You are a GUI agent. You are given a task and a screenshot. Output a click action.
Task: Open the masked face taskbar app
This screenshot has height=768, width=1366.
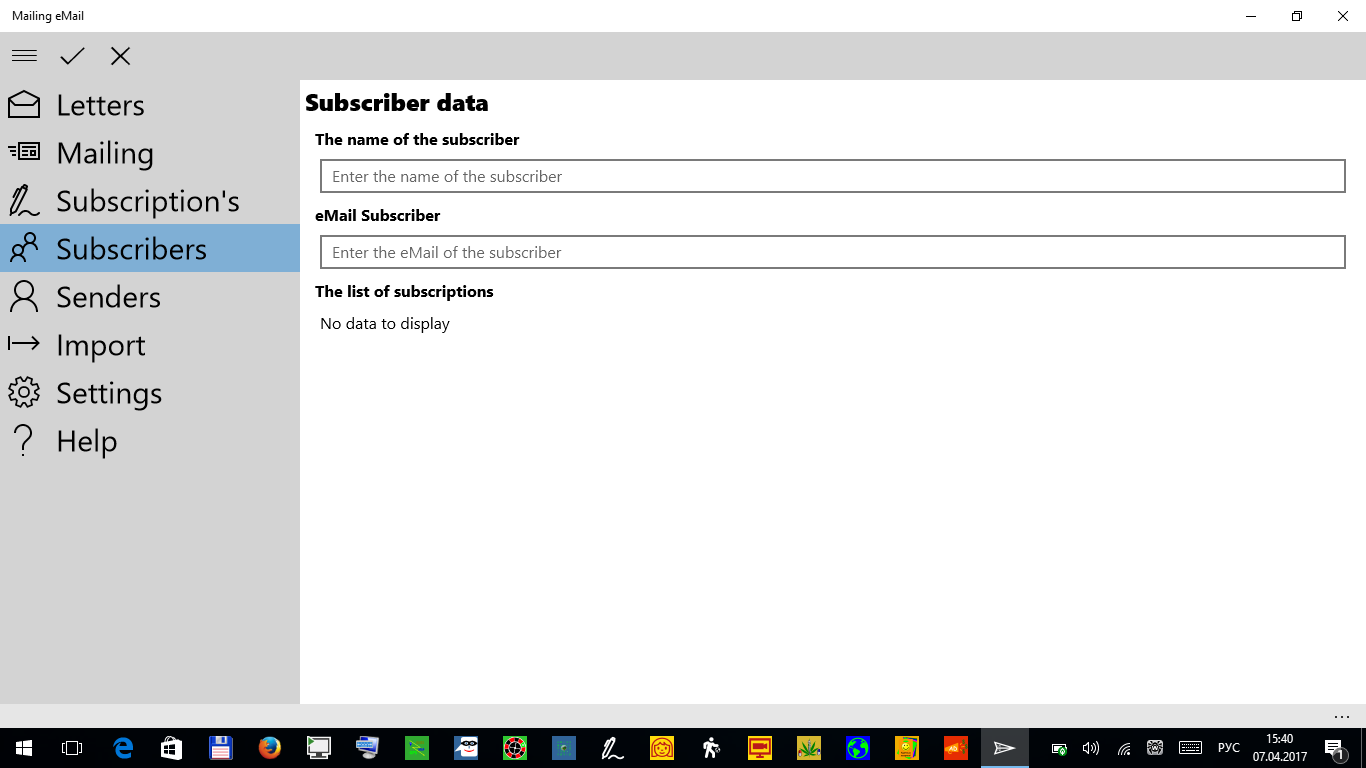click(466, 748)
